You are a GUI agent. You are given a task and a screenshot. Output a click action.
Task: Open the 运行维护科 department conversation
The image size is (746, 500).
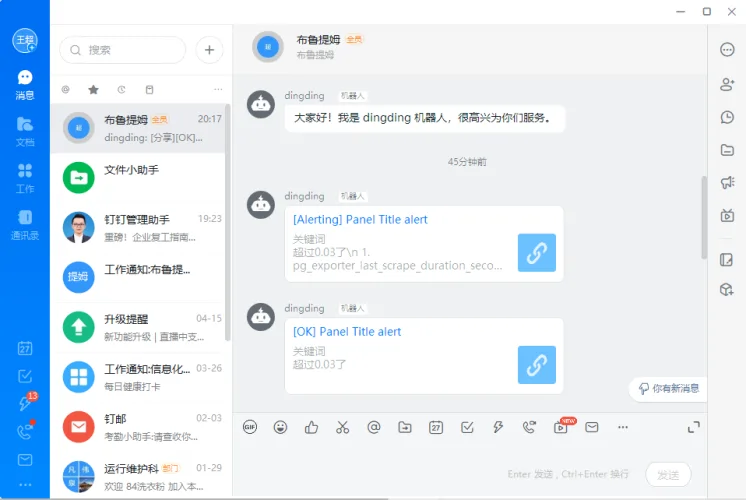point(138,476)
